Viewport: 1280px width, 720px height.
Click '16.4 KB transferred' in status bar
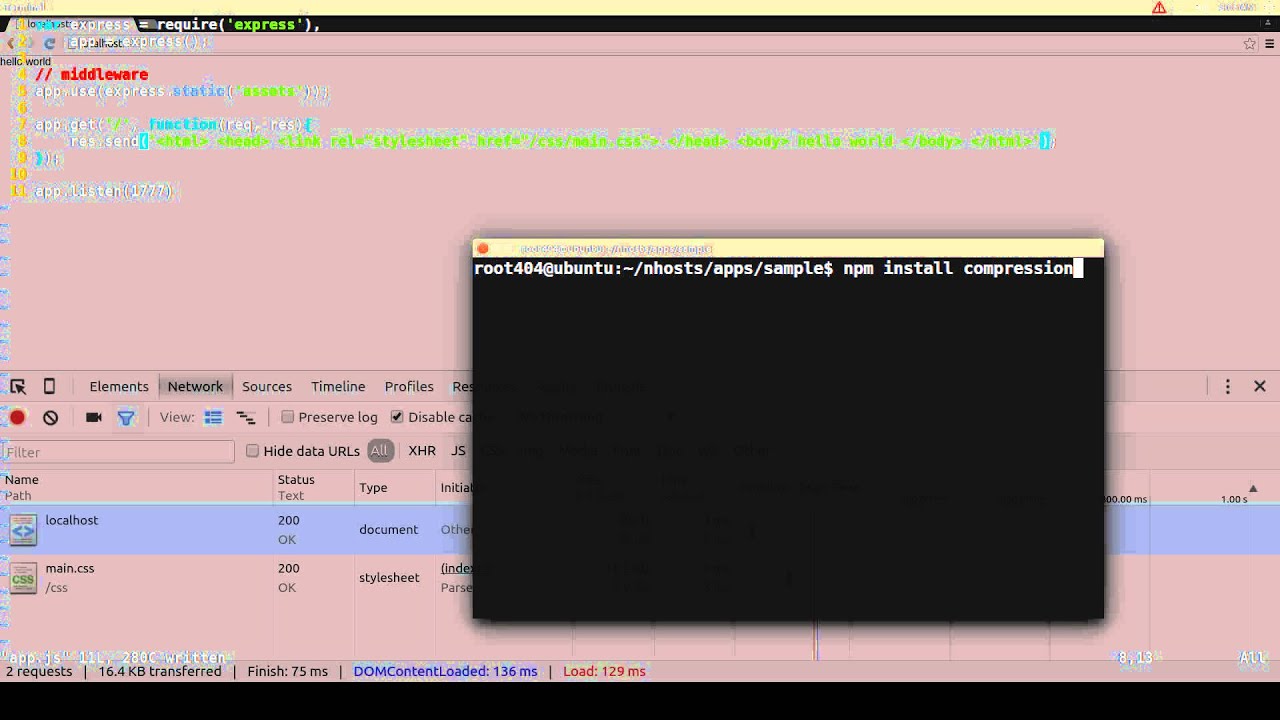coord(160,671)
